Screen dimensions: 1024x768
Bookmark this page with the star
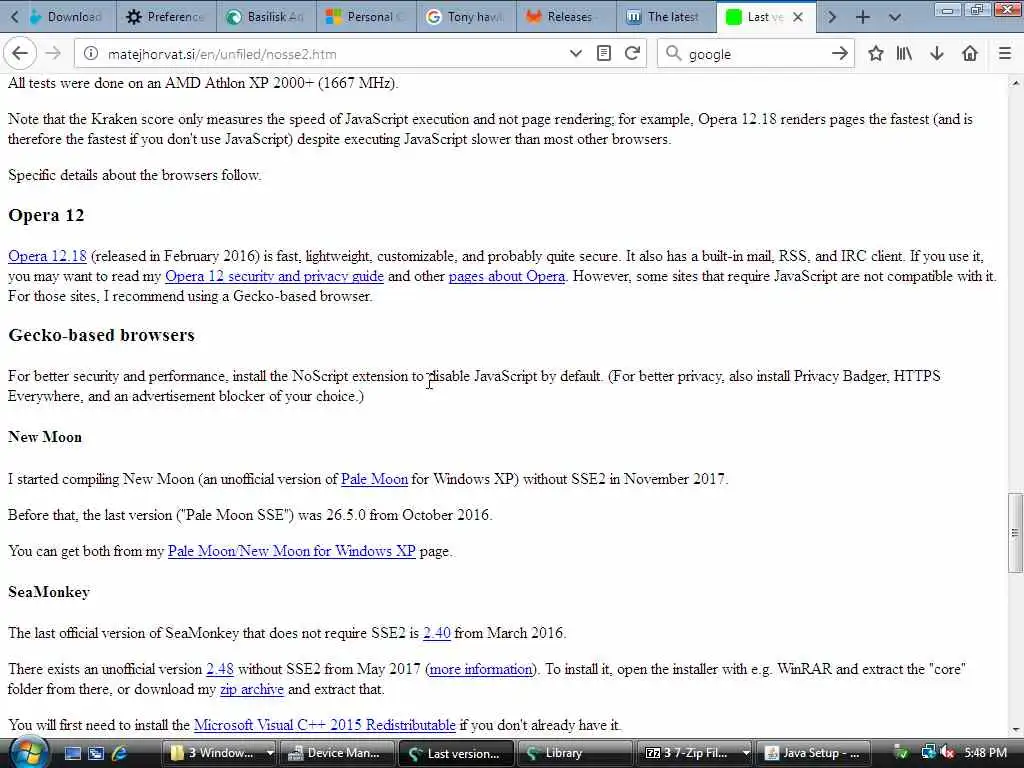(876, 54)
